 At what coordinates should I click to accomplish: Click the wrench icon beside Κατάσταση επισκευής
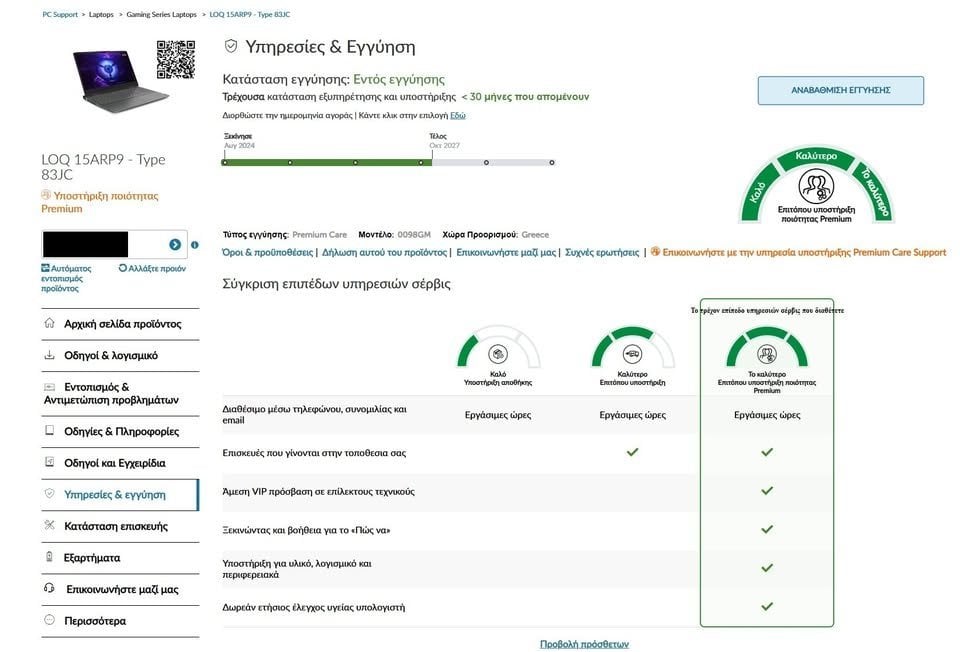tap(50, 525)
